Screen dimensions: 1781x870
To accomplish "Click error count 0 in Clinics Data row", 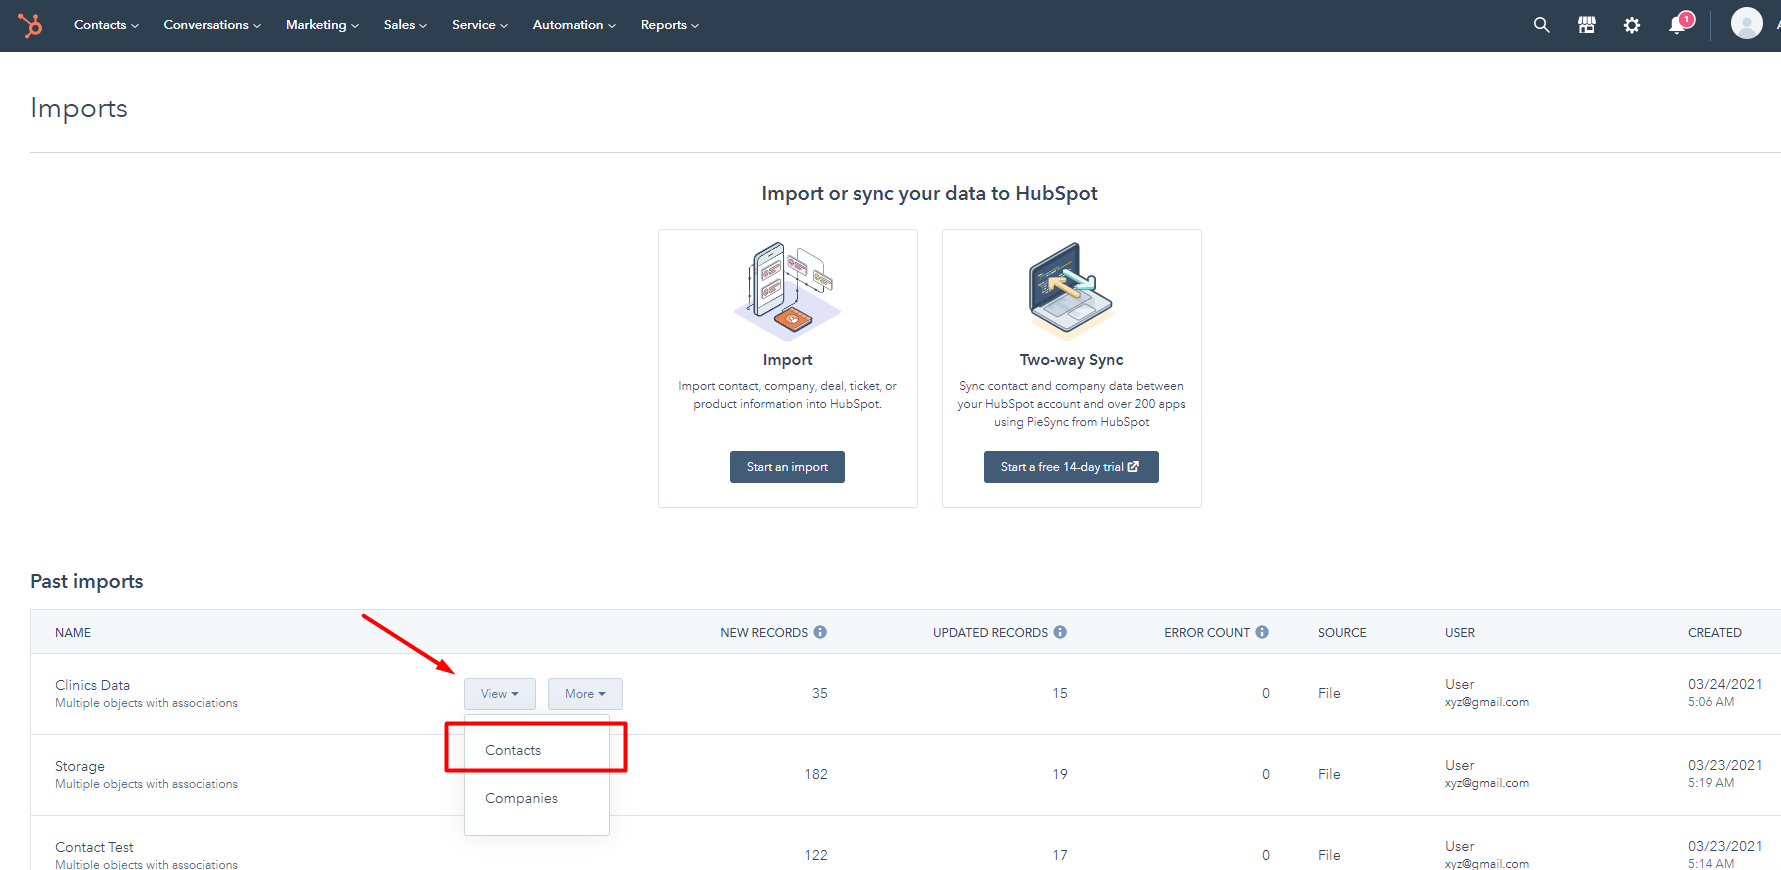I will [x=1266, y=693].
